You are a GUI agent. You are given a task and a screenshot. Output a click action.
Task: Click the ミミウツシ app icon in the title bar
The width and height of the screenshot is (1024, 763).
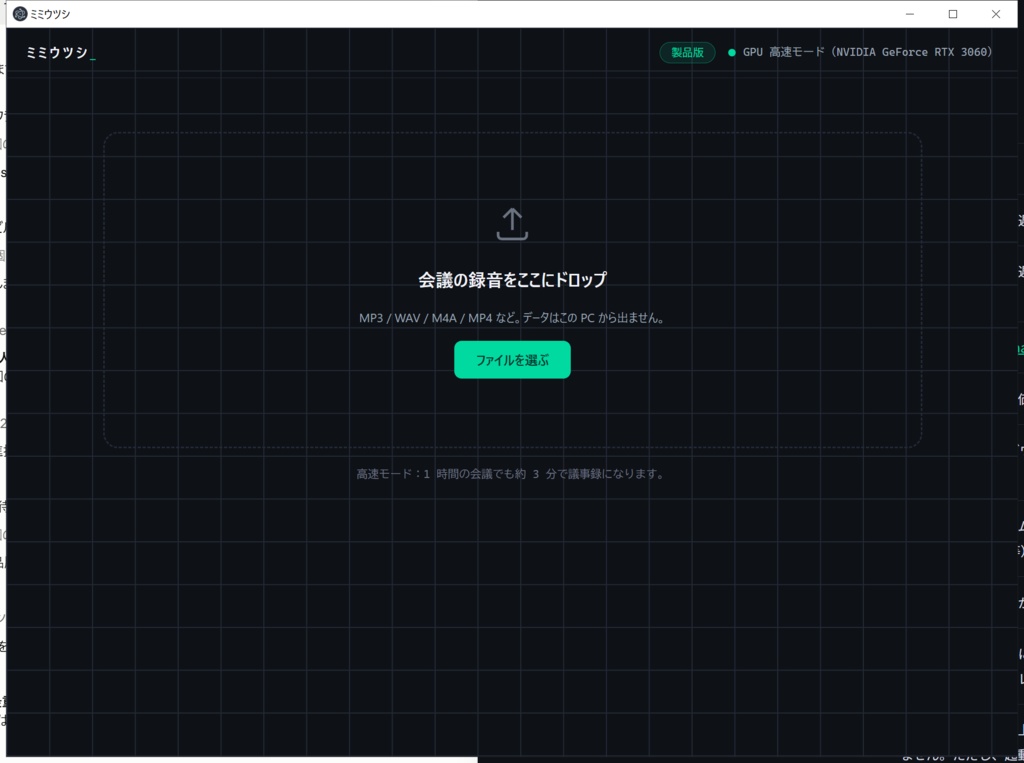point(20,14)
